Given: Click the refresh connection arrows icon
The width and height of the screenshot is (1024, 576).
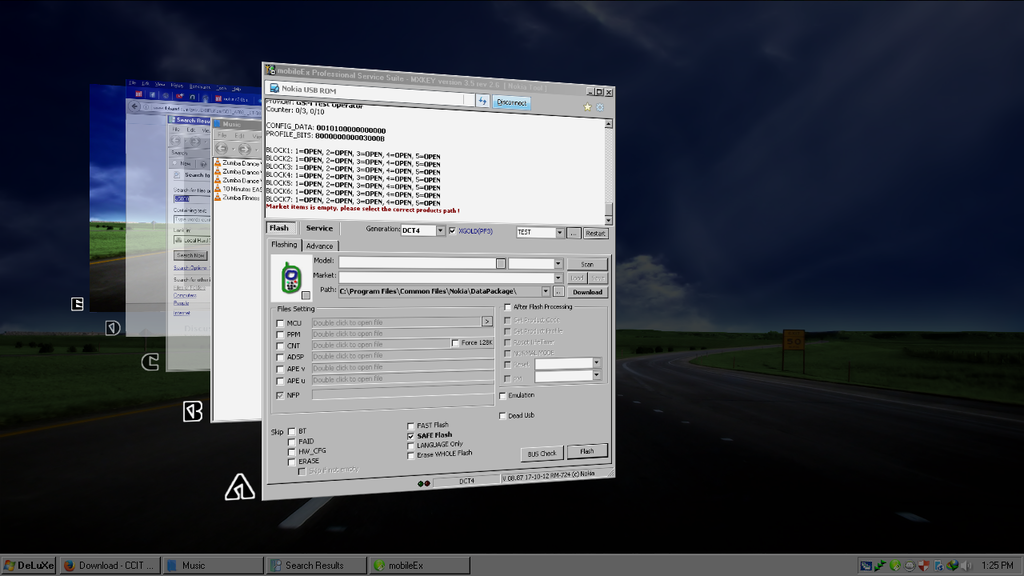Looking at the screenshot, I should pyautogui.click(x=482, y=101).
